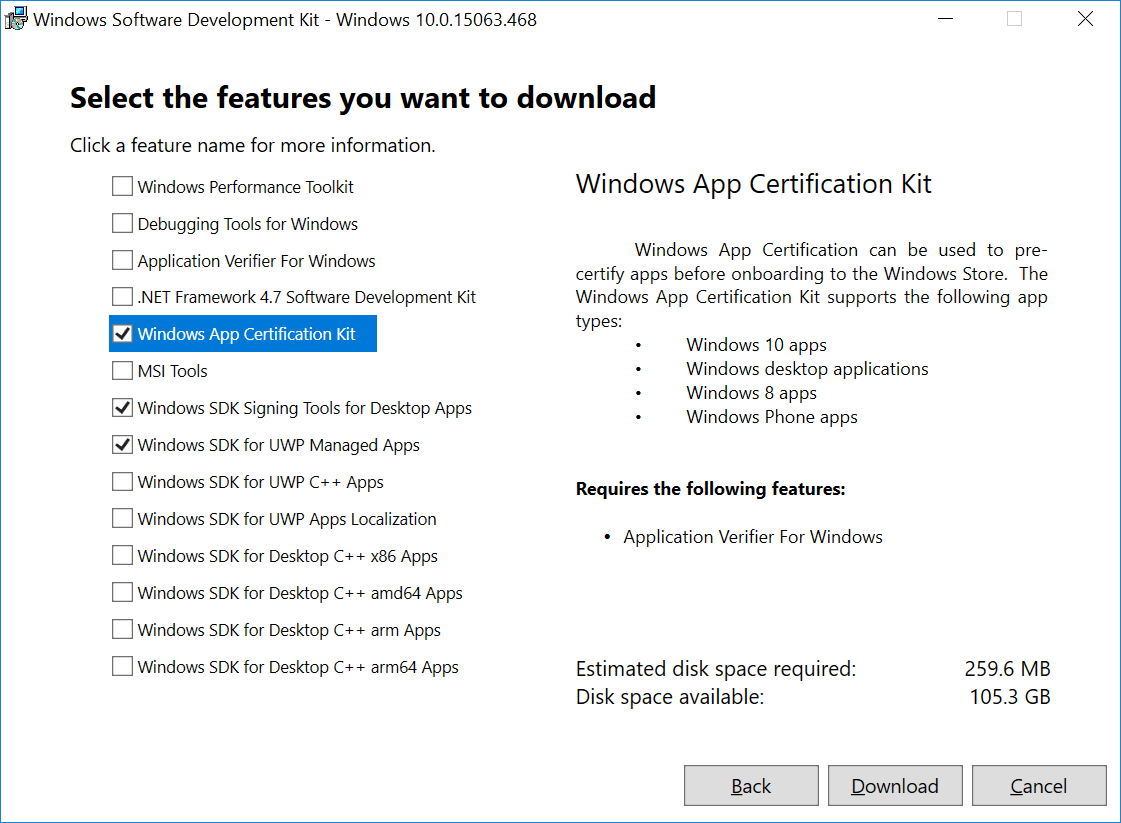Enable MSI Tools
The width and height of the screenshot is (1121, 823).
[x=122, y=371]
